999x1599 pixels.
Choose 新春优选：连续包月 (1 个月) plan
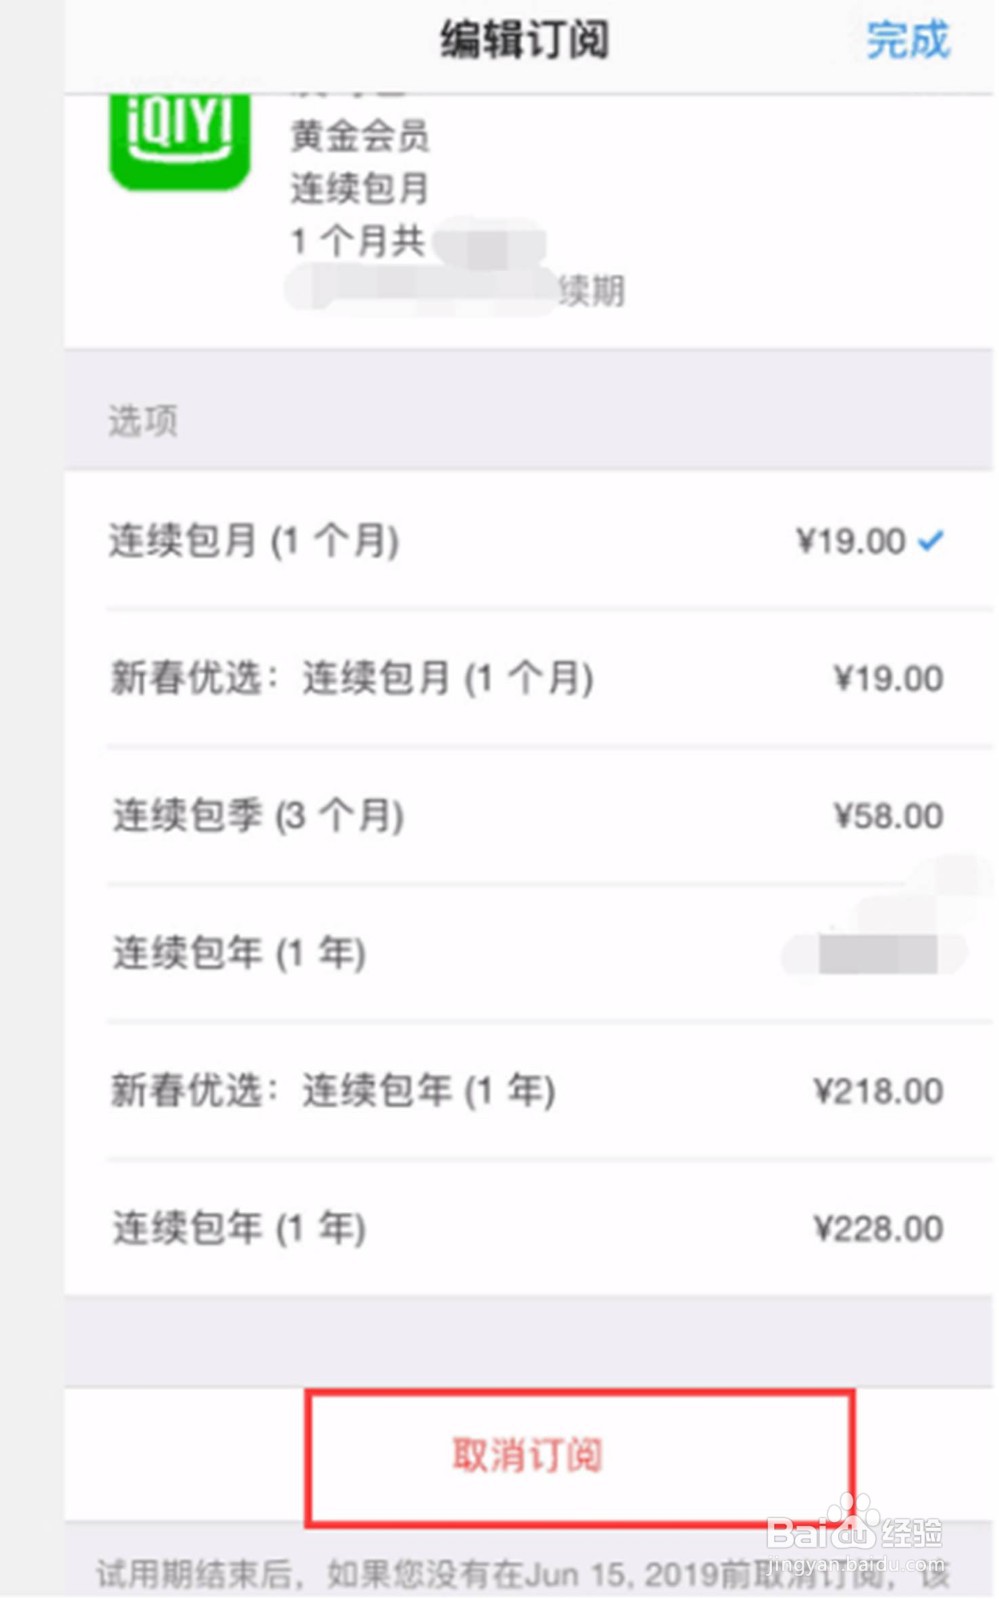pyautogui.click(x=351, y=679)
